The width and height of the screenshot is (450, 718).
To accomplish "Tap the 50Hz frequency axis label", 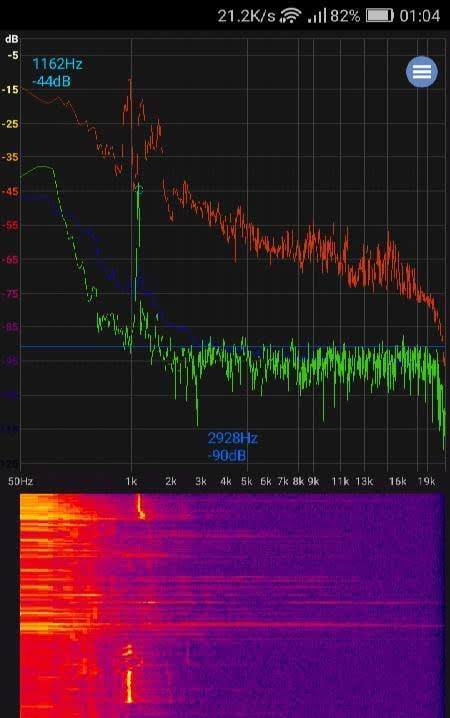I will [21, 481].
